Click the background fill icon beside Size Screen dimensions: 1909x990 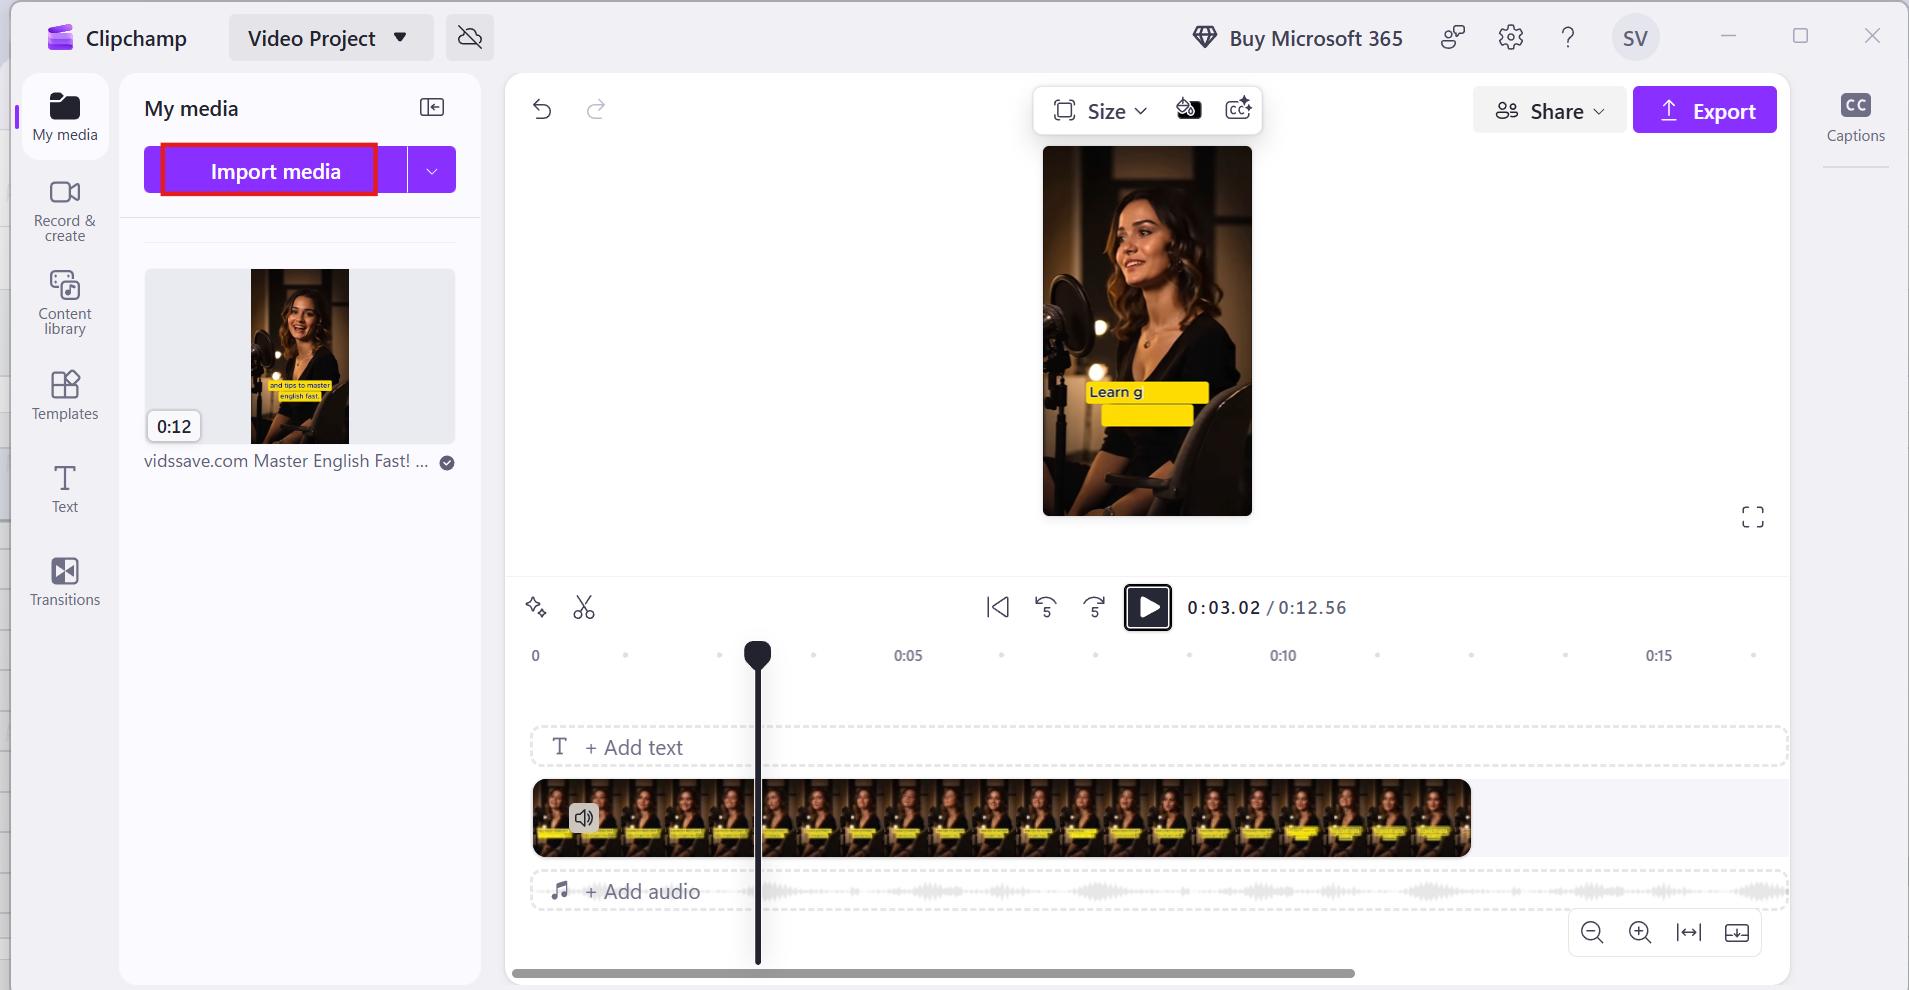click(1188, 109)
